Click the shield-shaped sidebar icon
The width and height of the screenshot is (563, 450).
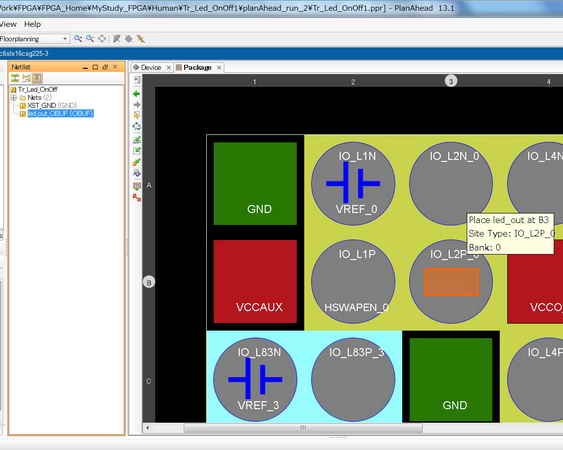[137, 186]
